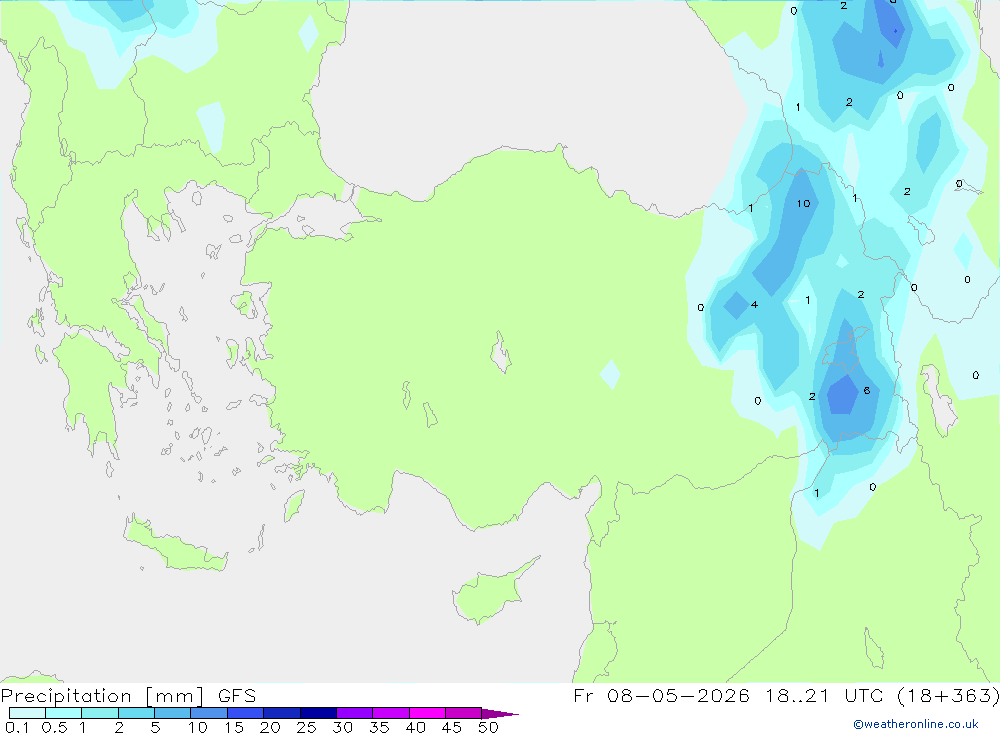1000x733 pixels.
Task: Click the legend tick label '0.5'
Action: (x=54, y=727)
